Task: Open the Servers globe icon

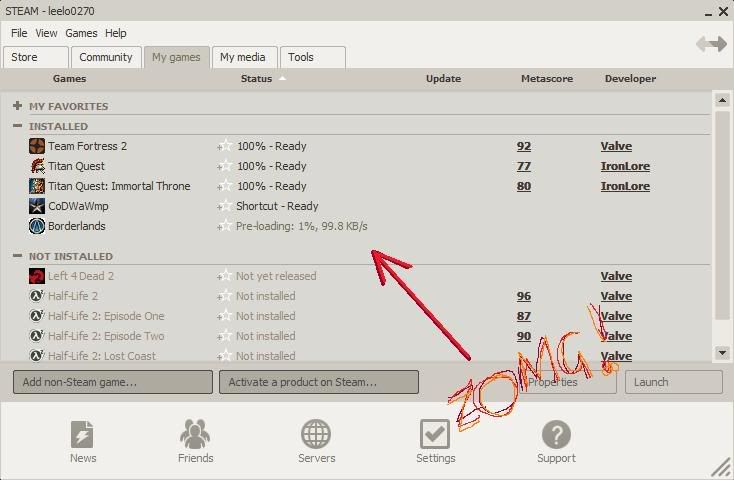Action: pyautogui.click(x=316, y=435)
